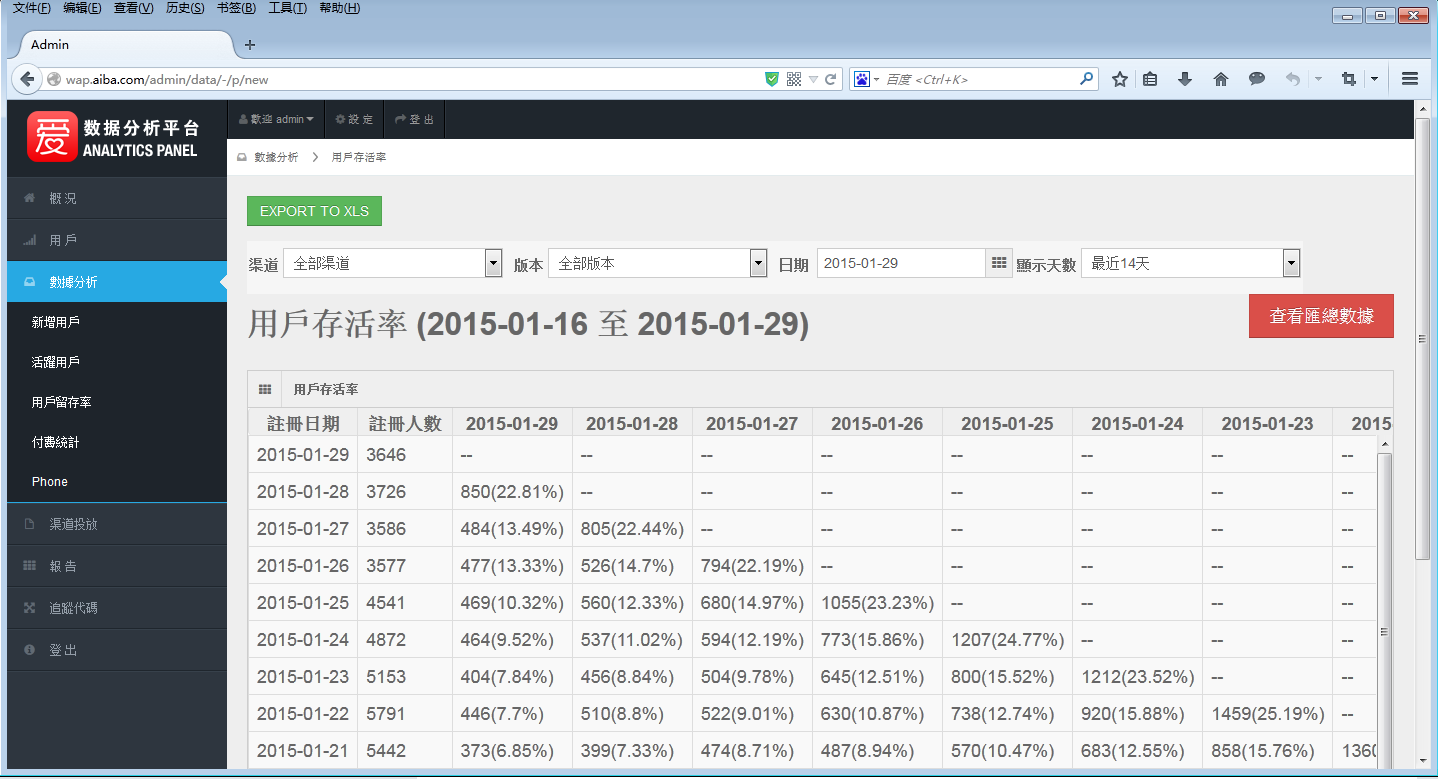Image resolution: width=1438 pixels, height=779 pixels.
Task: Open the 概況 sidebar item
Action: point(117,198)
